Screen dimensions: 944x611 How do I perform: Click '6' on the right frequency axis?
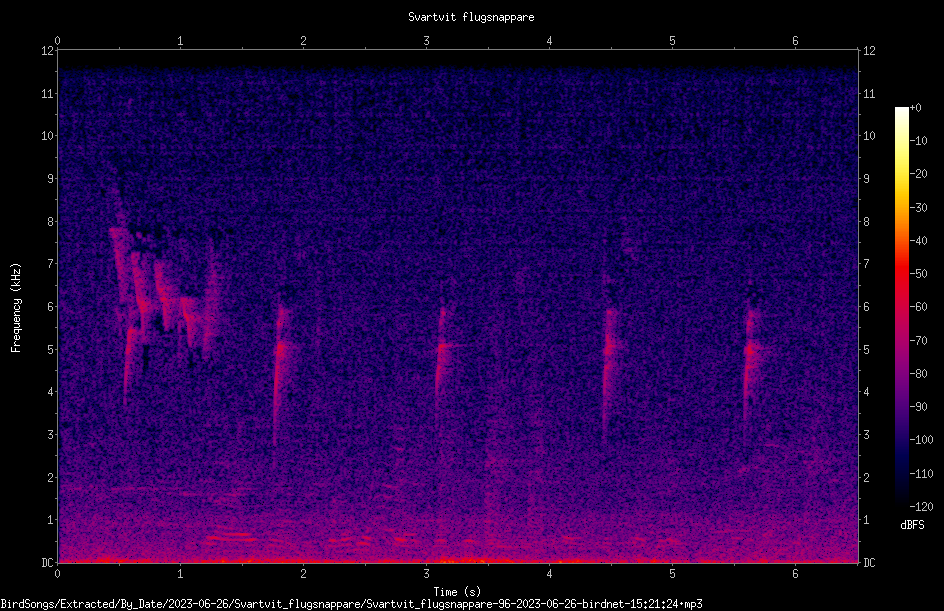pyautogui.click(x=866, y=306)
